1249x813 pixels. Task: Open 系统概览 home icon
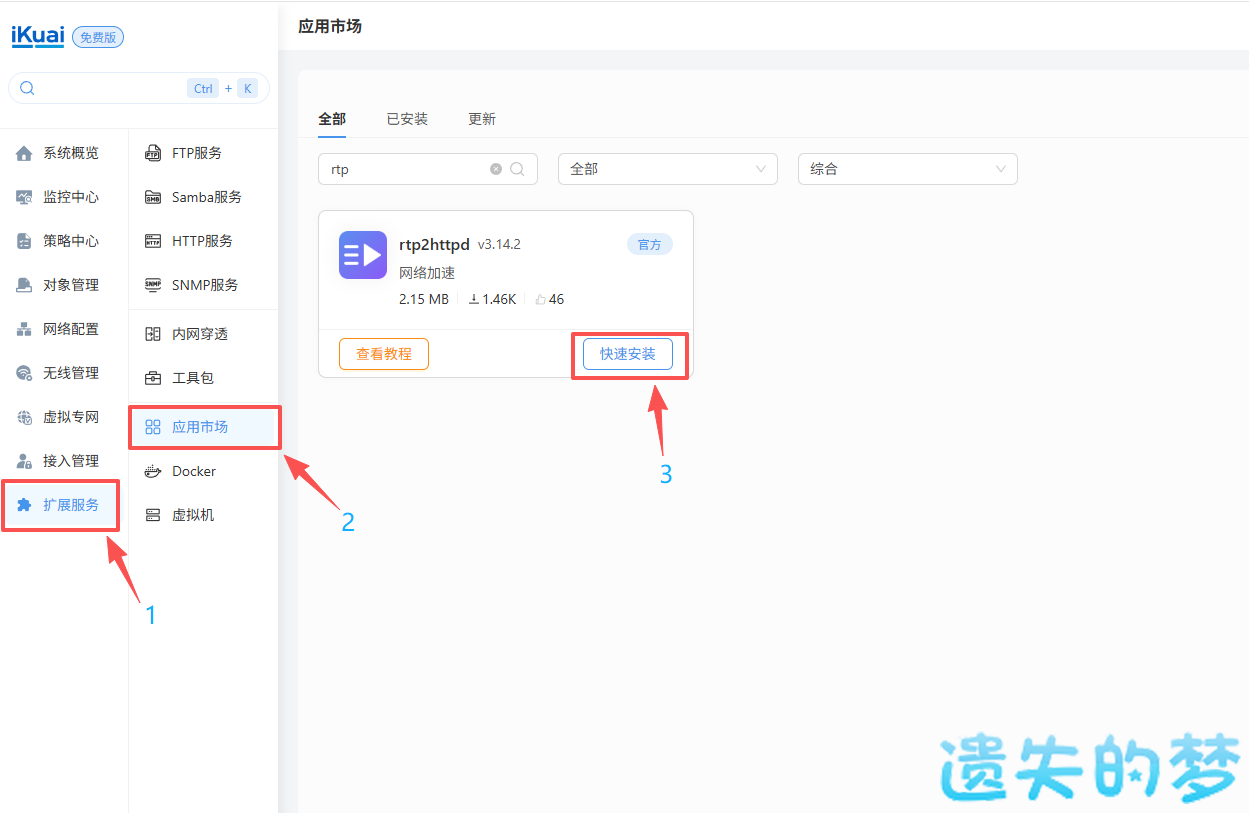pyautogui.click(x=24, y=153)
